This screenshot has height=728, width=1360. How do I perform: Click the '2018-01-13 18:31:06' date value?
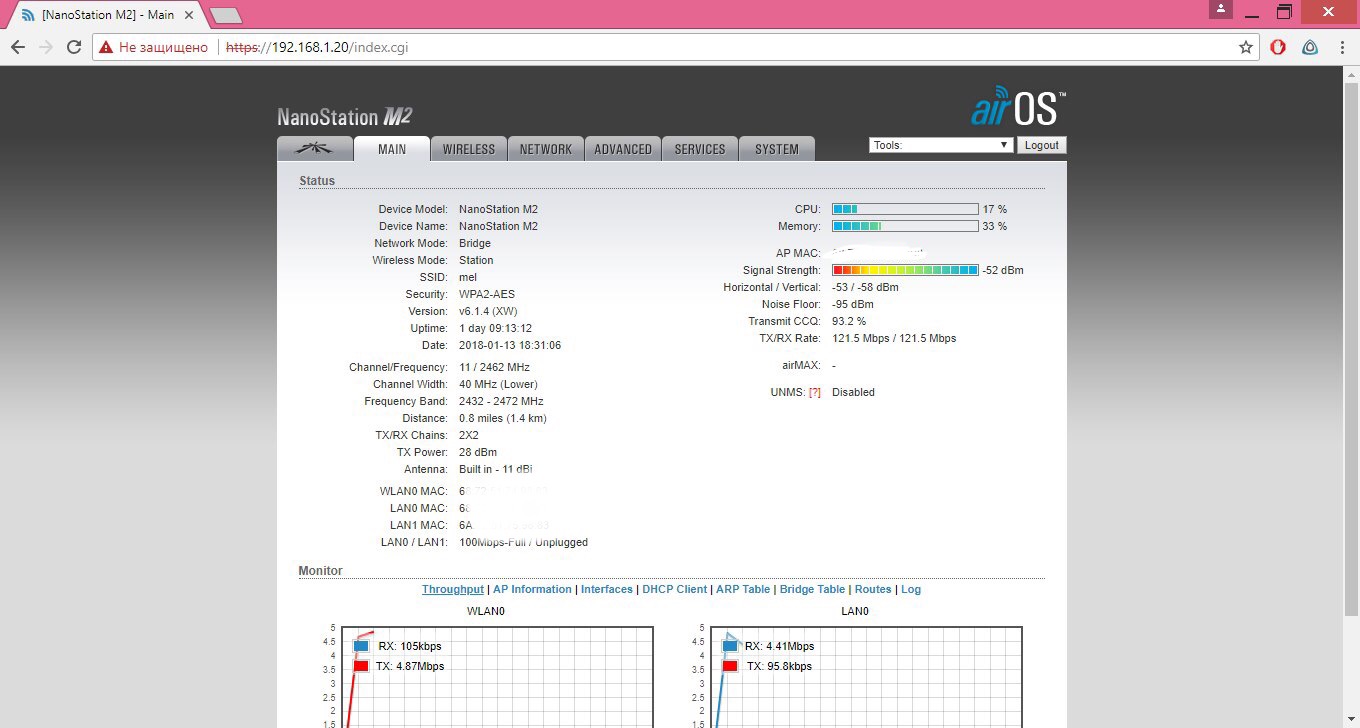coord(510,345)
